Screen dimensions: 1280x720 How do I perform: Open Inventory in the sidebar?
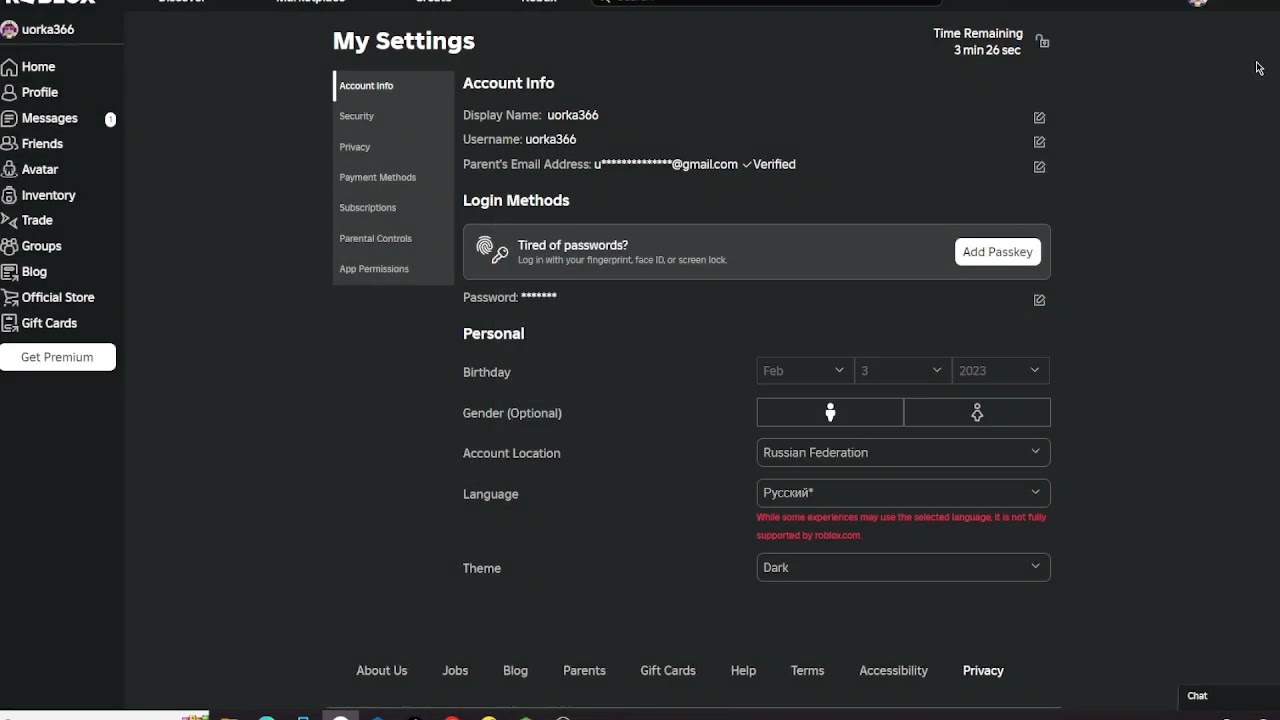38,195
